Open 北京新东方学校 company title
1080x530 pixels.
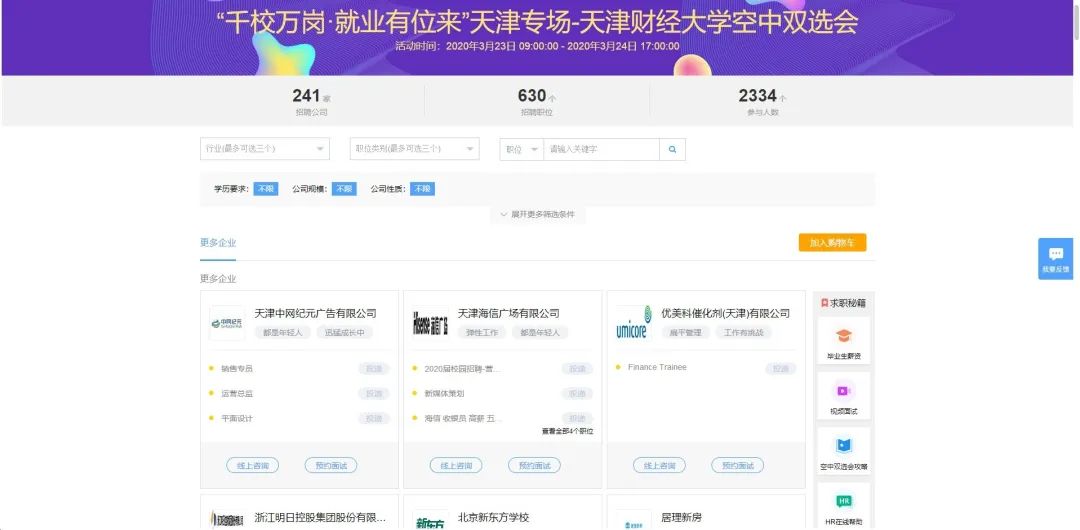pos(493,518)
